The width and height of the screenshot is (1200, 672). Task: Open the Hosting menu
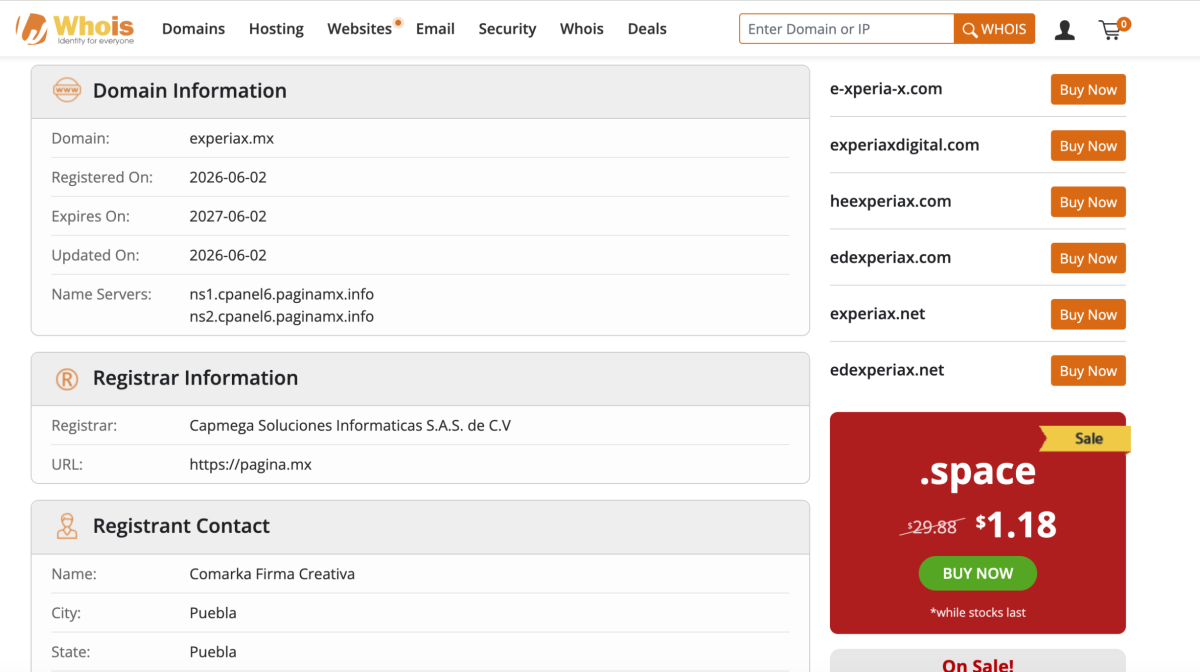pos(276,29)
